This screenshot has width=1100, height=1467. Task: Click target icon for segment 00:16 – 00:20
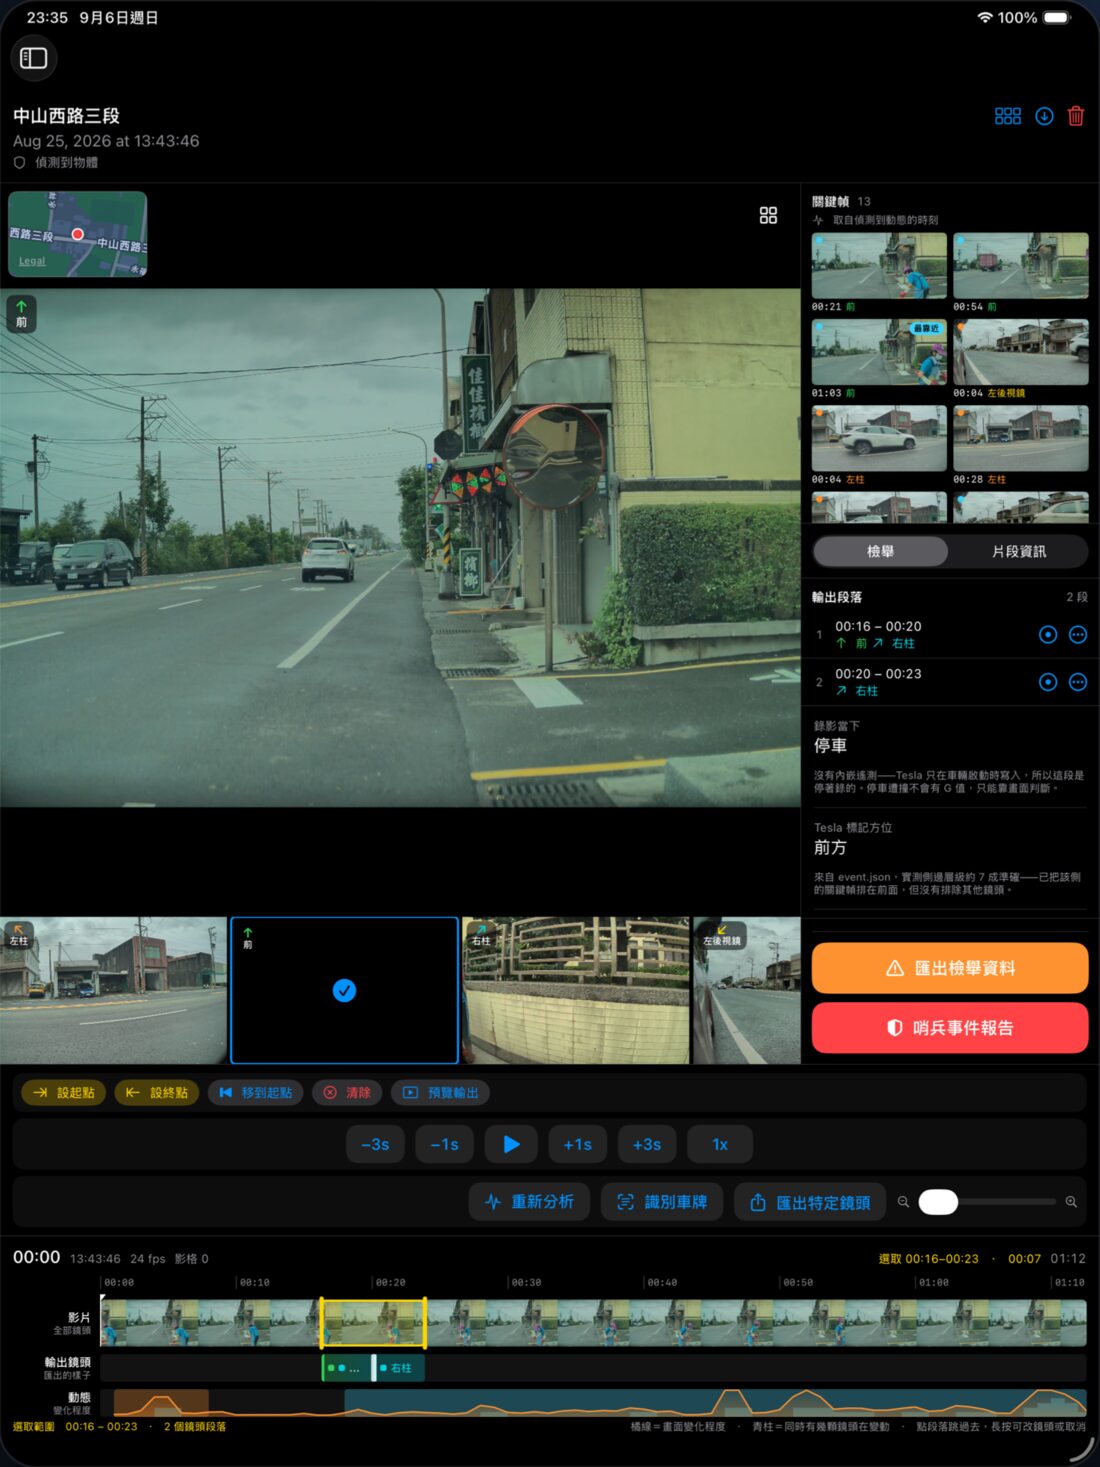click(1048, 635)
